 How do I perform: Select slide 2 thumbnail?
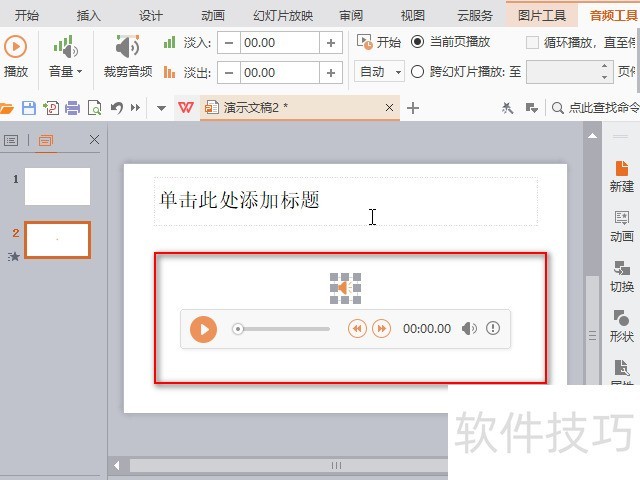(x=57, y=240)
